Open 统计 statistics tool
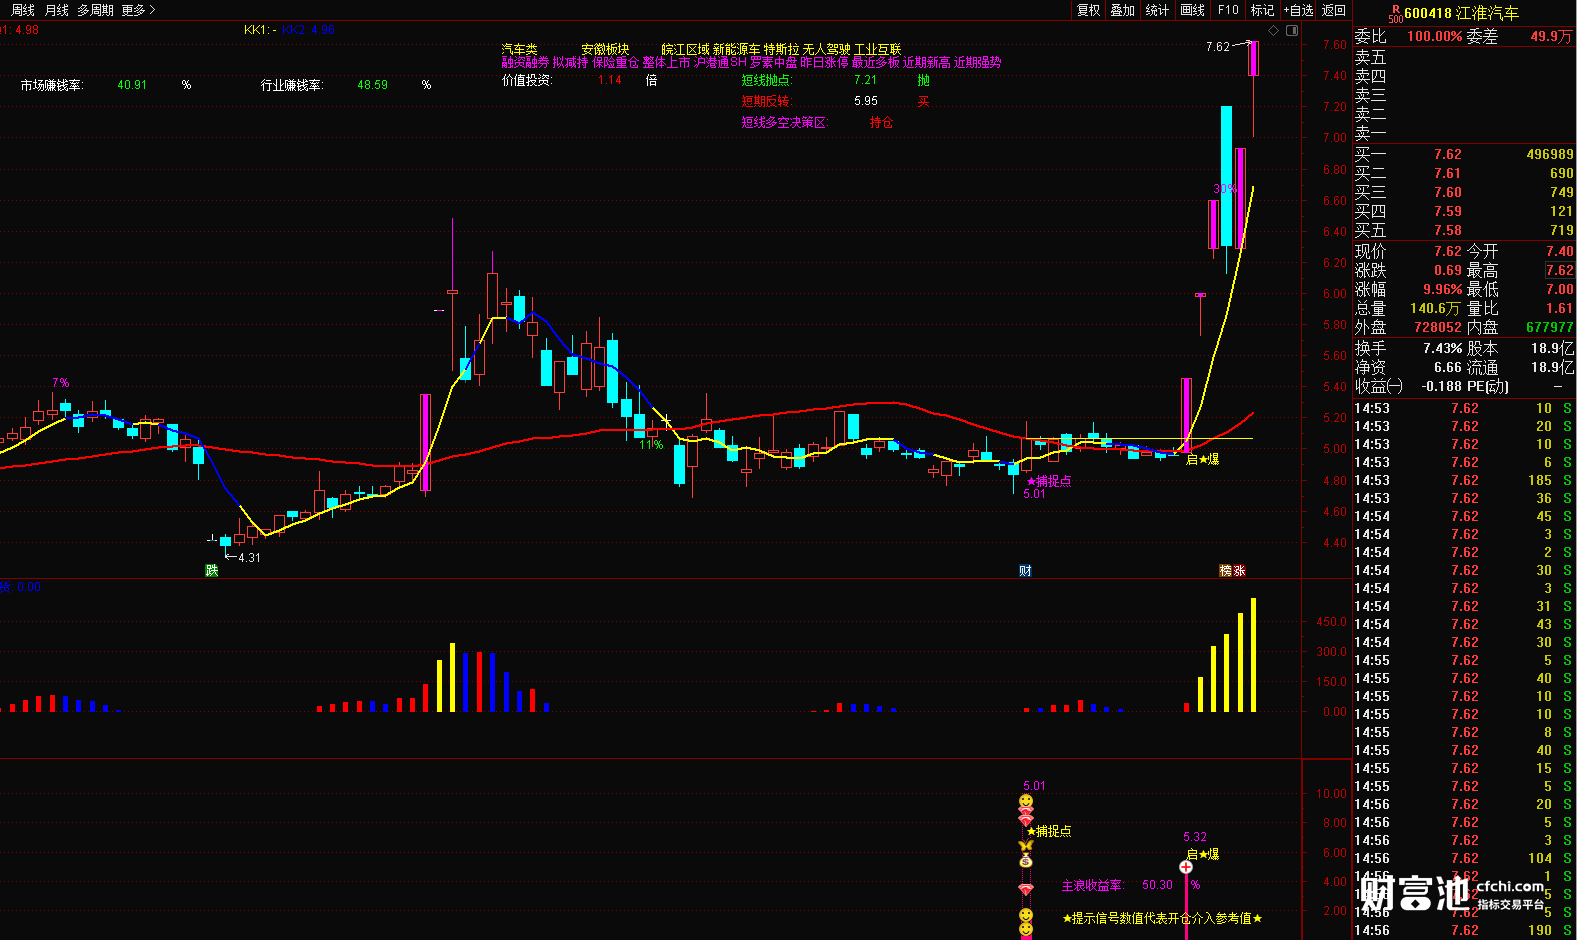Viewport: 1577px width, 940px height. click(x=1157, y=10)
